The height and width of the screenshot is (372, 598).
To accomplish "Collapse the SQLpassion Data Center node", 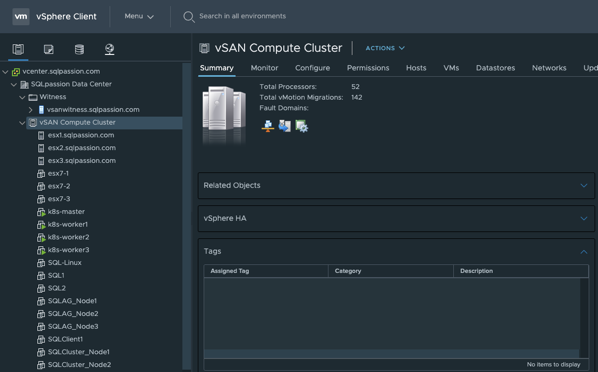I will click(x=14, y=84).
